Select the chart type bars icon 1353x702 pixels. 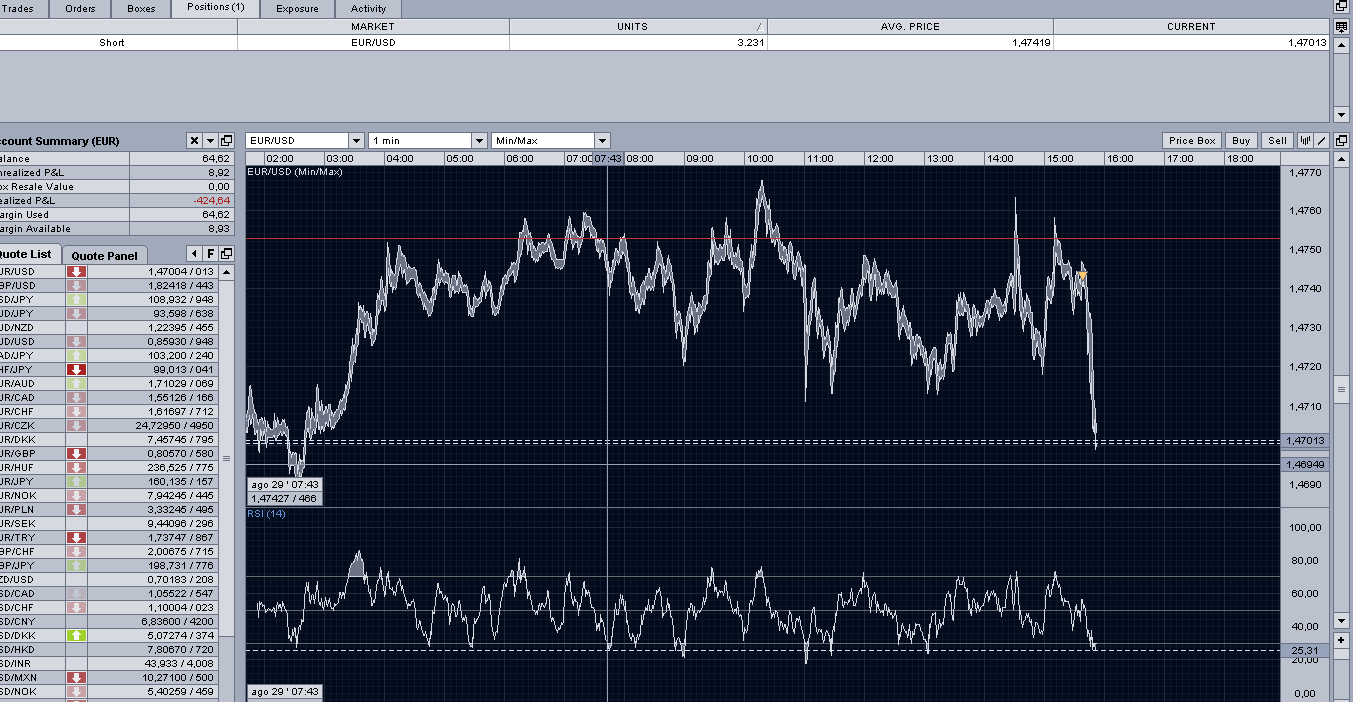tap(1305, 141)
